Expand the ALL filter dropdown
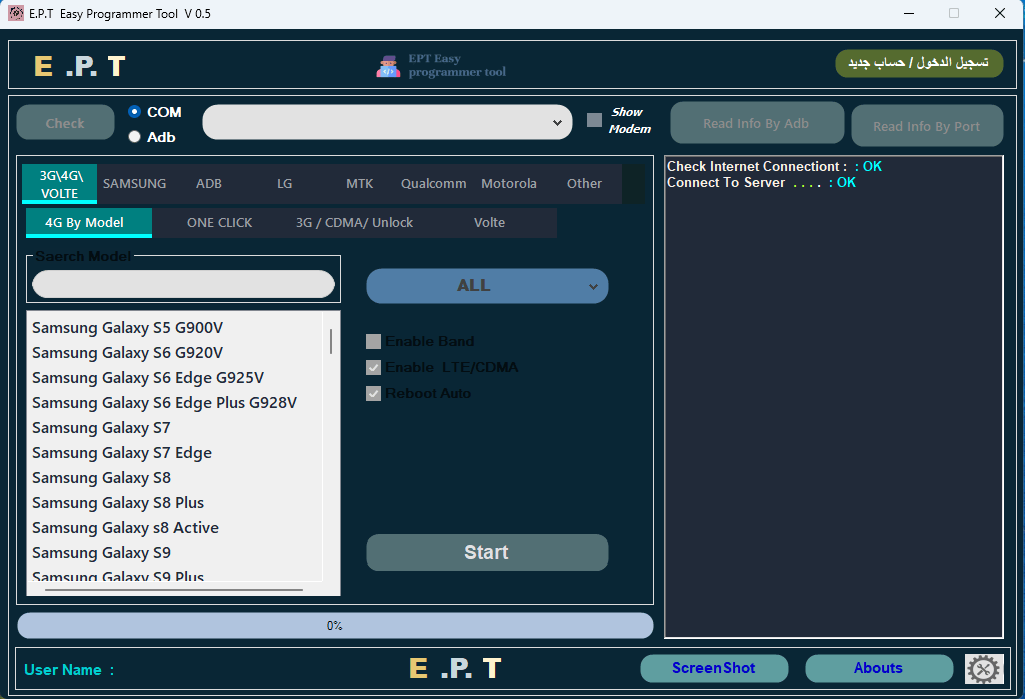 click(486, 286)
